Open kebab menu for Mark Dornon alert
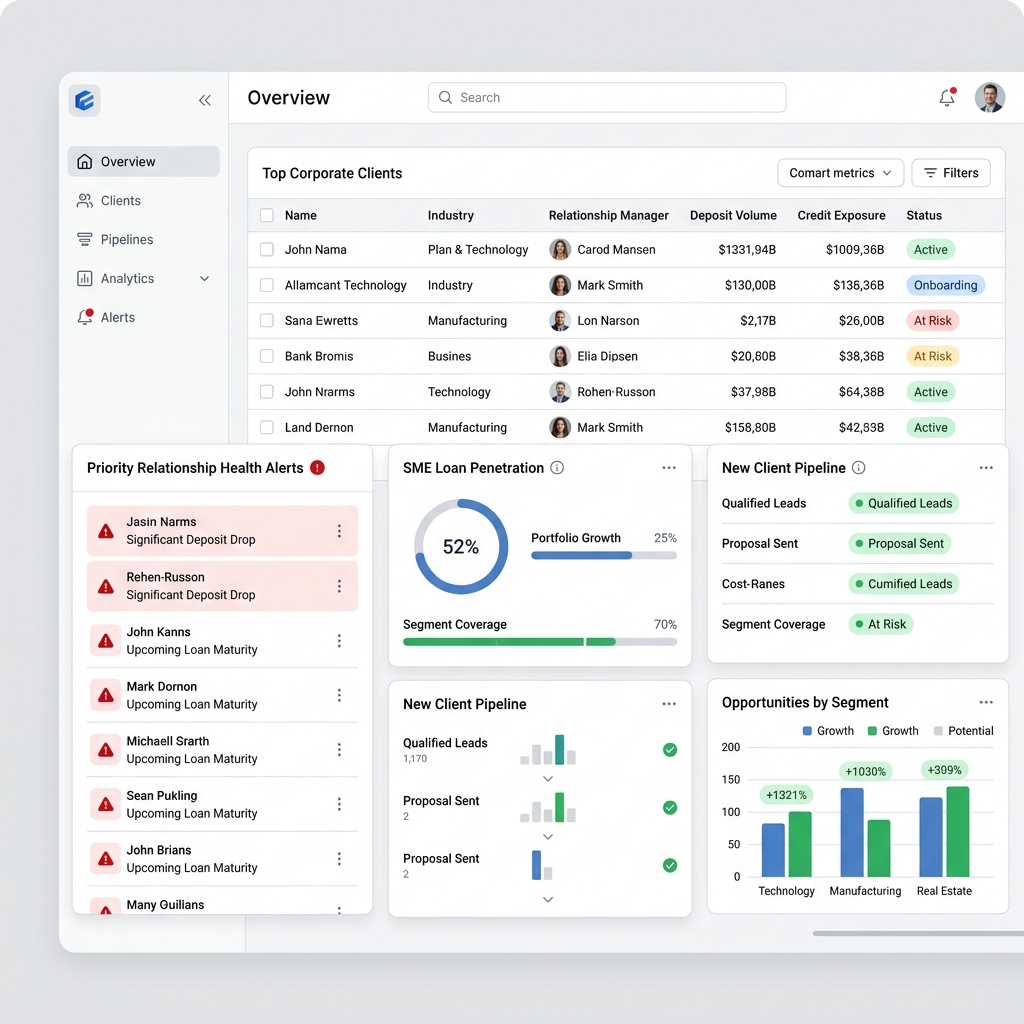The width and height of the screenshot is (1024, 1024). [339, 695]
